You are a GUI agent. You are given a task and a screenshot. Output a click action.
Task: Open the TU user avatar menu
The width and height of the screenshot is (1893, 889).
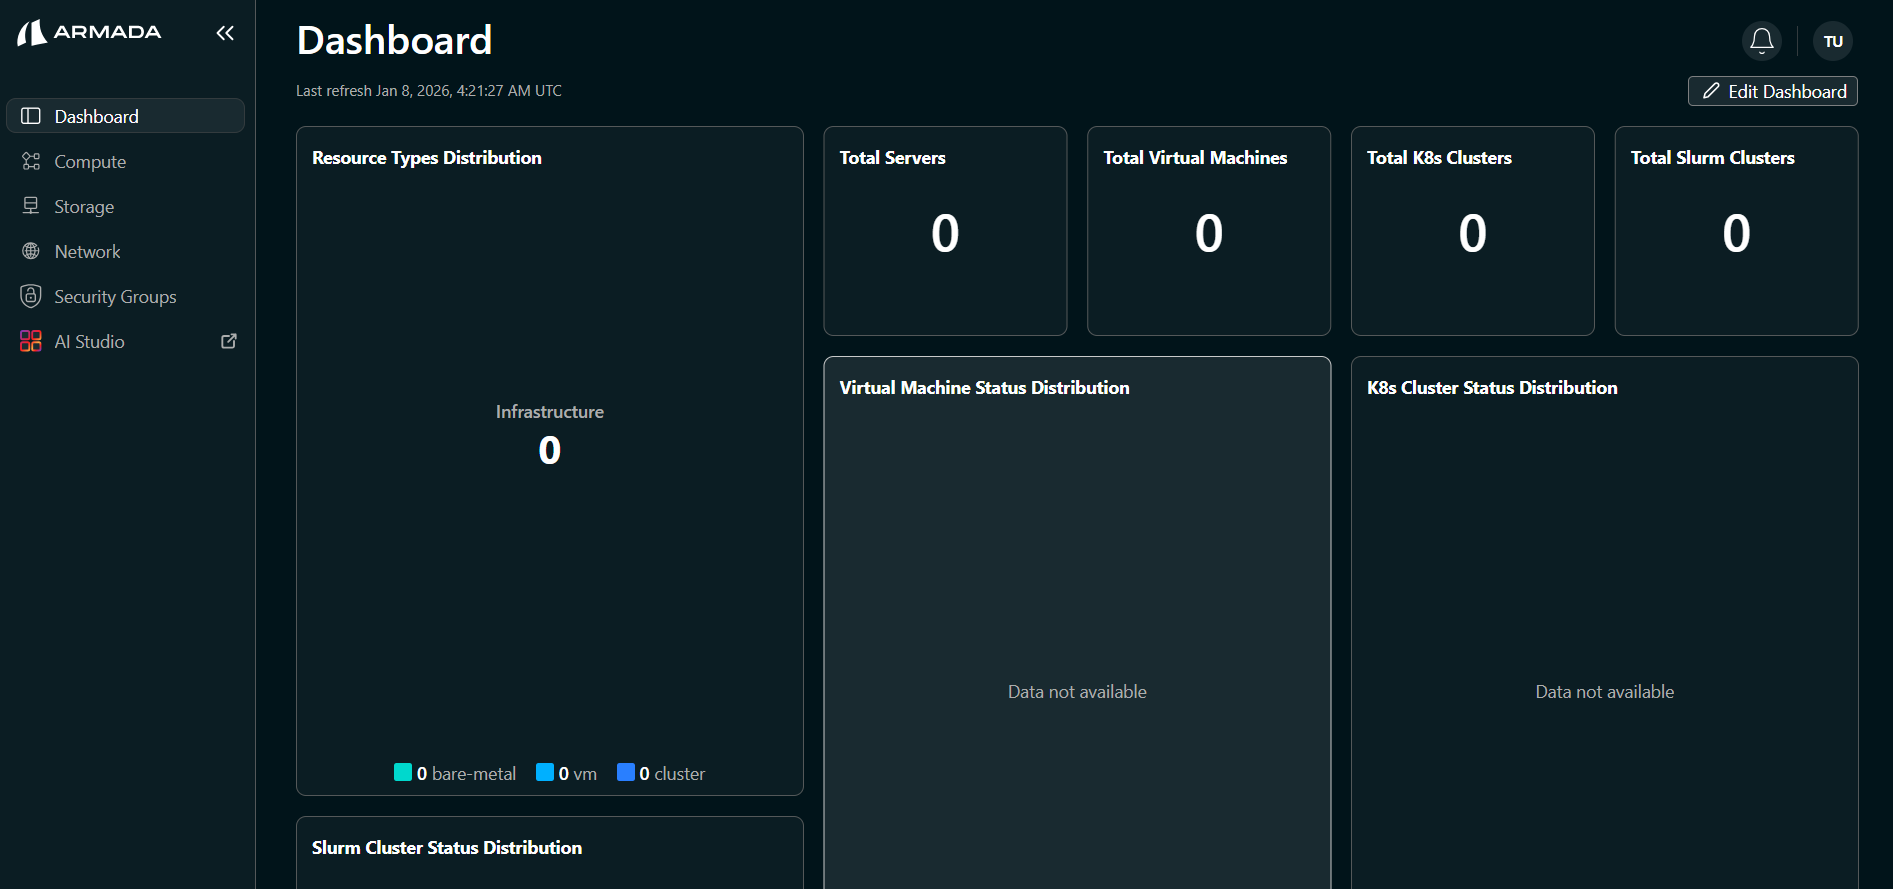[x=1832, y=41]
